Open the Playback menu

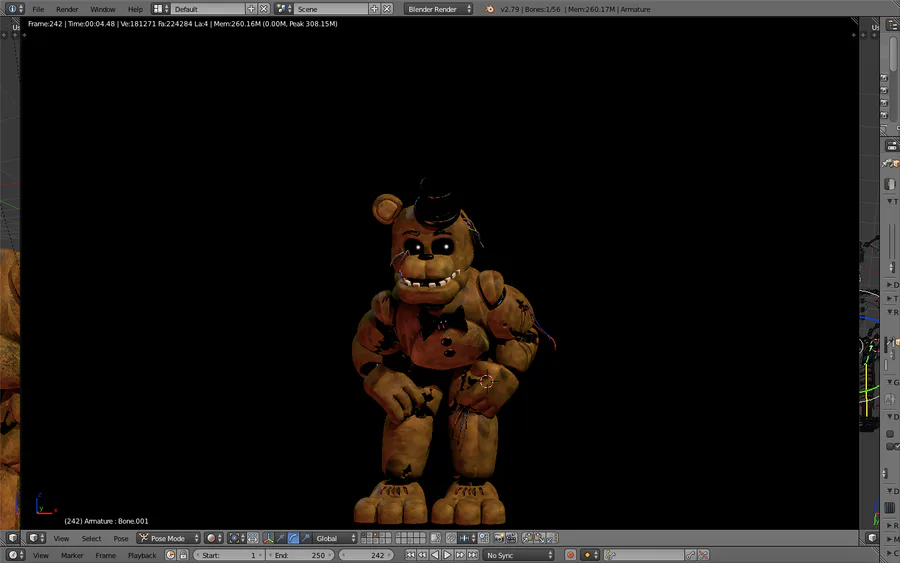tap(142, 555)
